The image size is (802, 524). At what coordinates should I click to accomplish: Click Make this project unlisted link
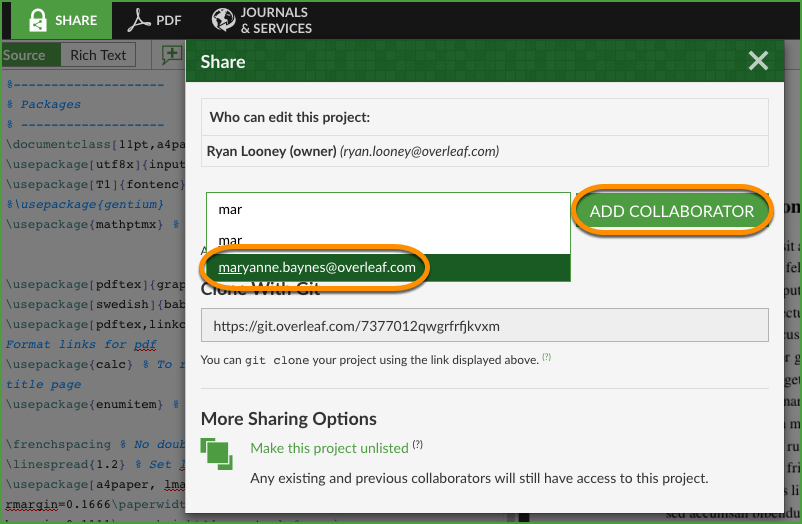[x=329, y=448]
